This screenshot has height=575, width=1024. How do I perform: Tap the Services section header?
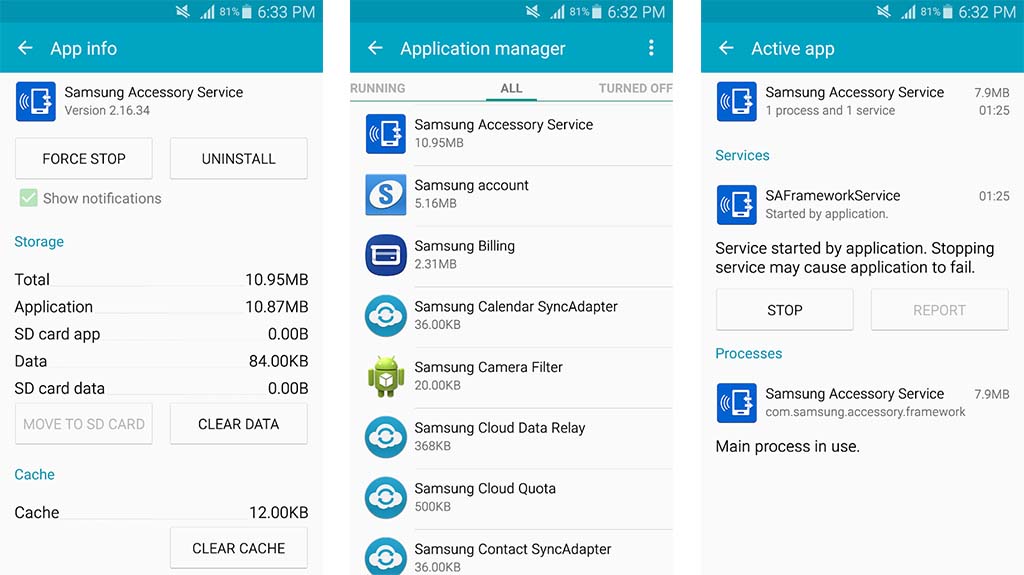click(x=742, y=156)
